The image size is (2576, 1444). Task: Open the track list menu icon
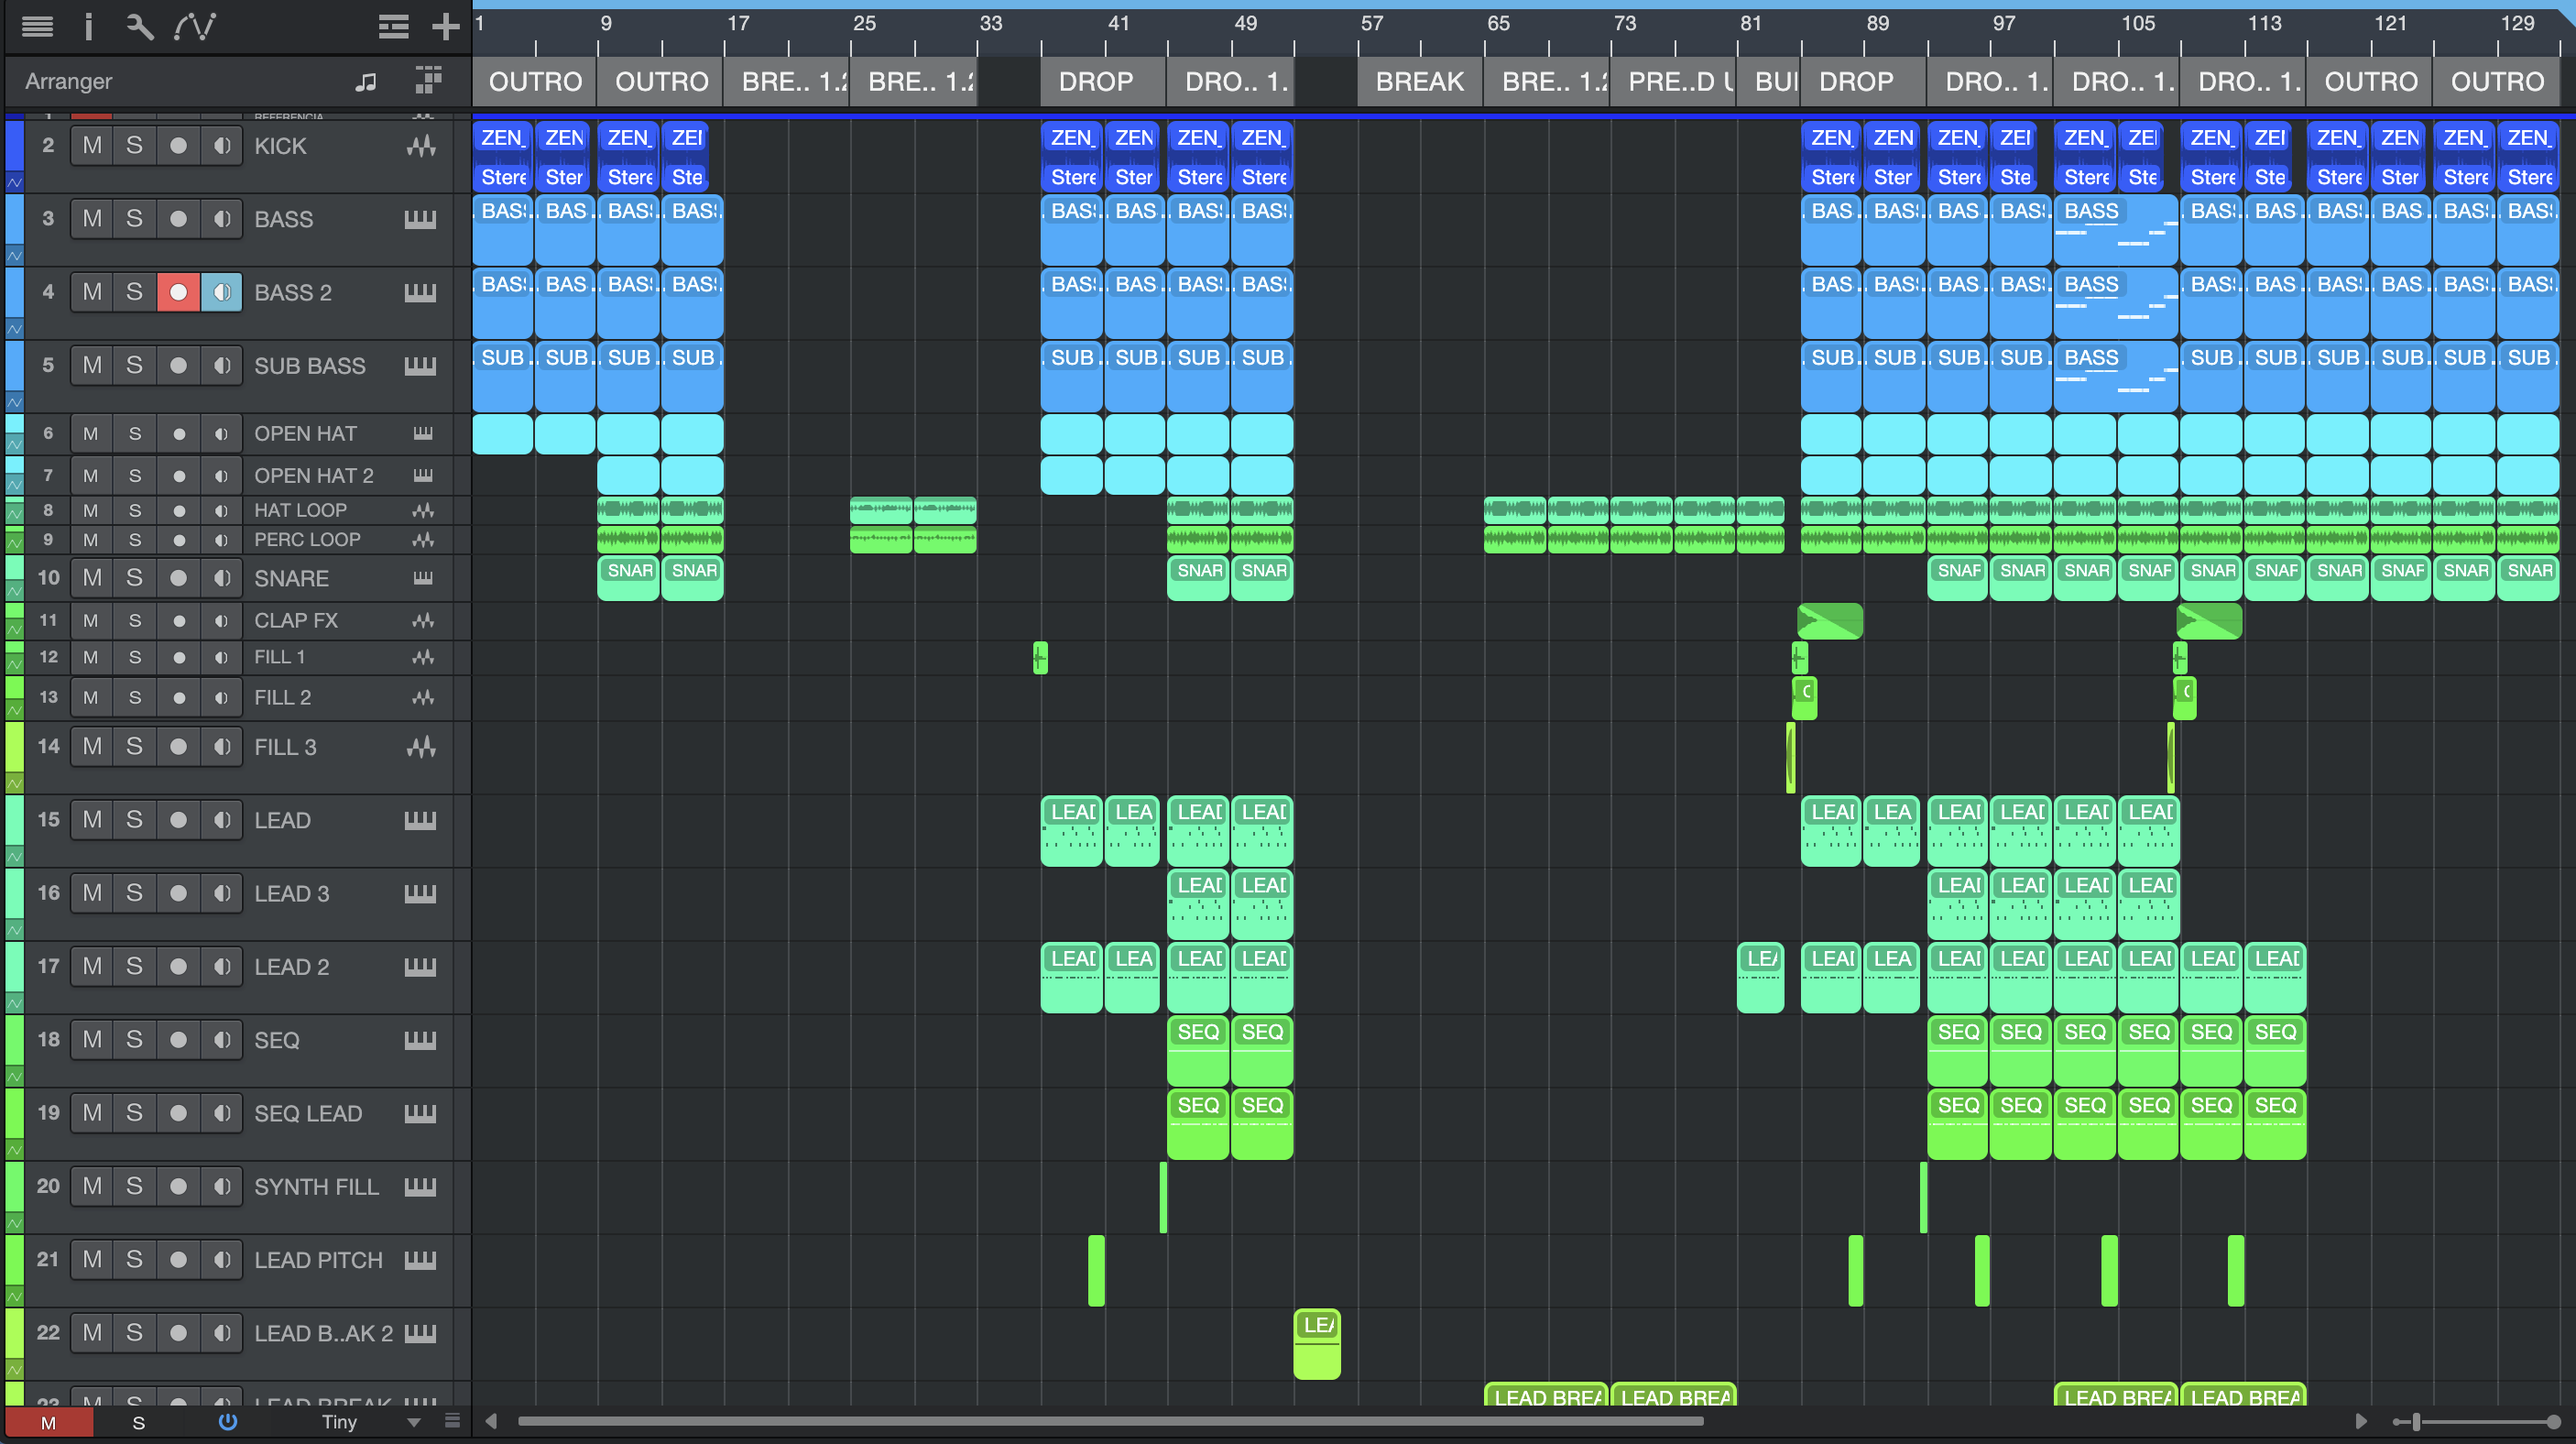click(37, 26)
